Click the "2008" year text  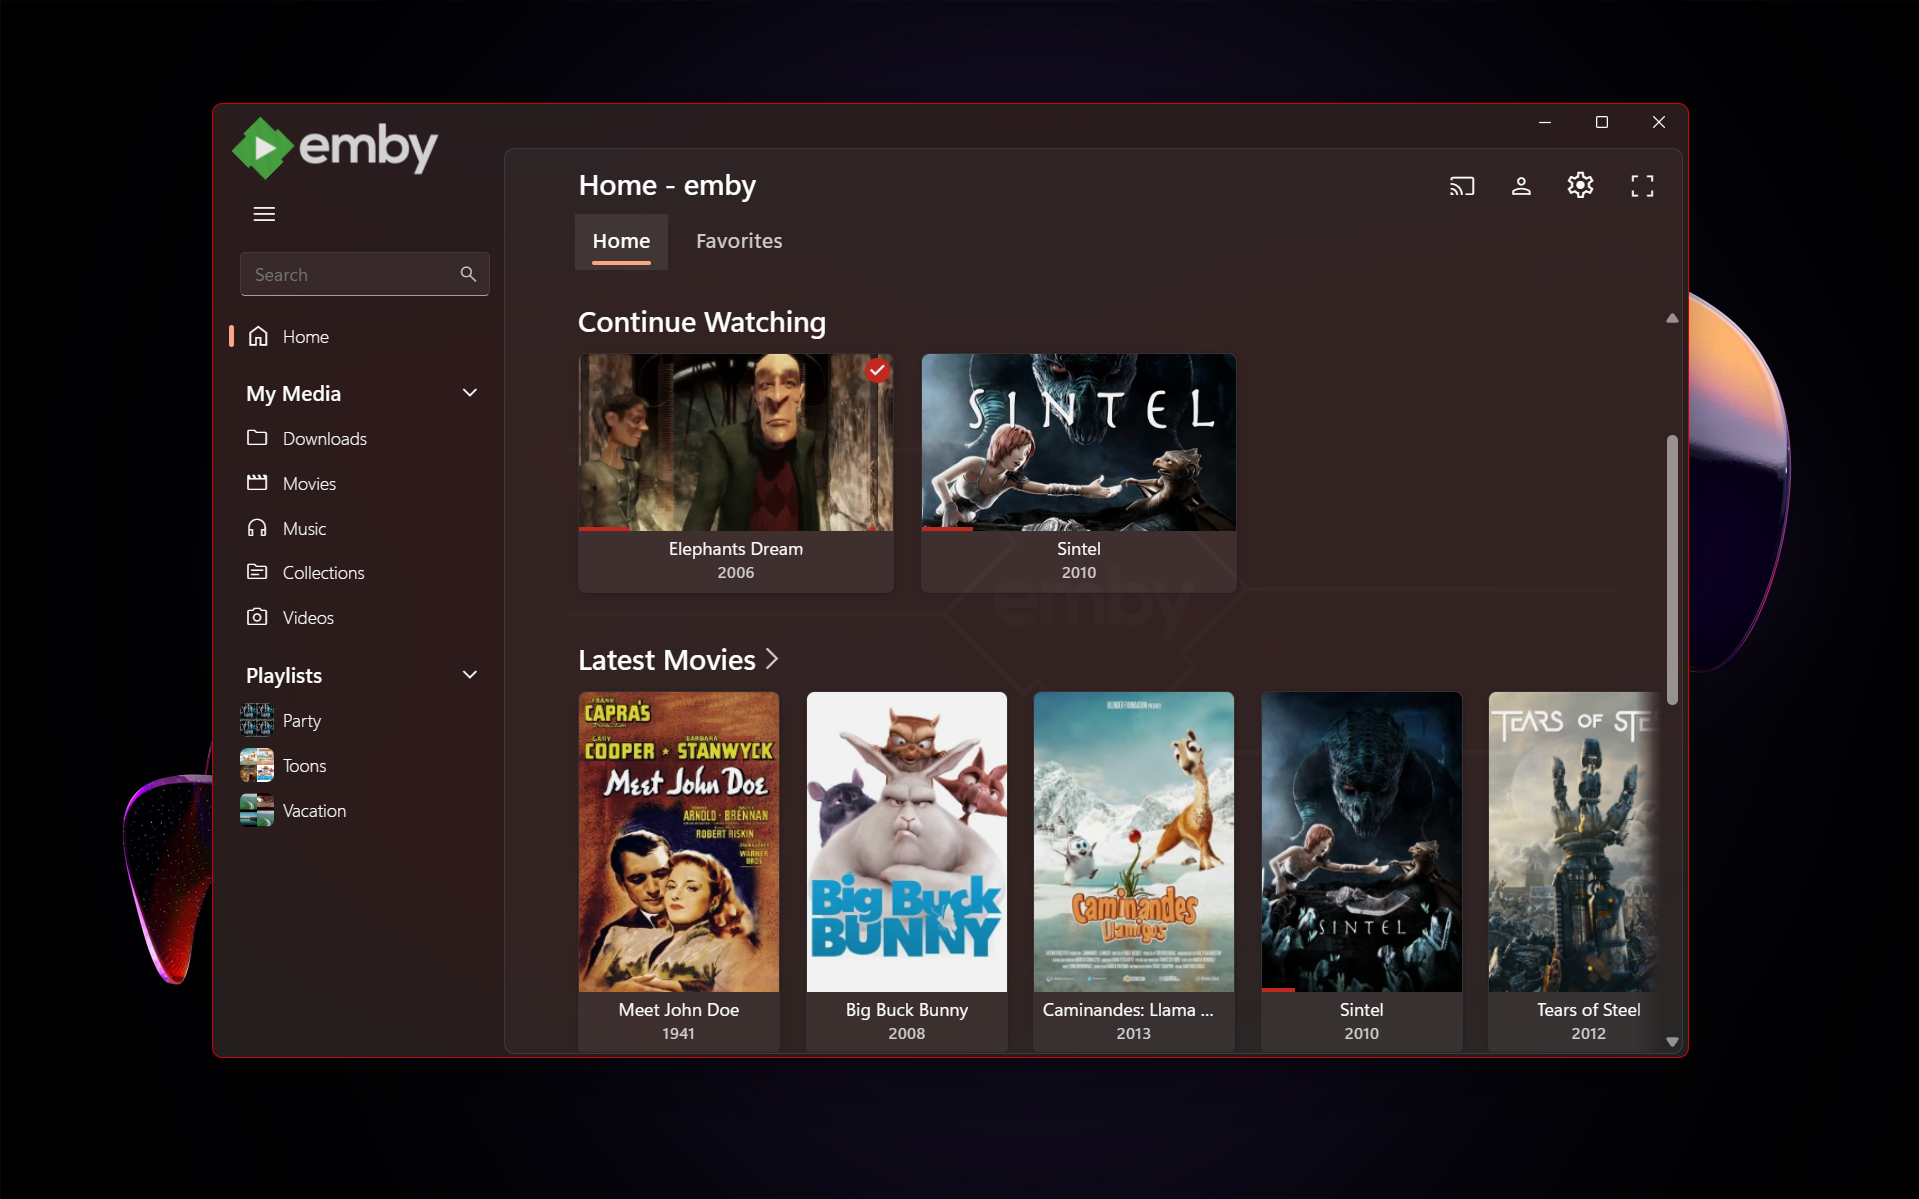907,1034
